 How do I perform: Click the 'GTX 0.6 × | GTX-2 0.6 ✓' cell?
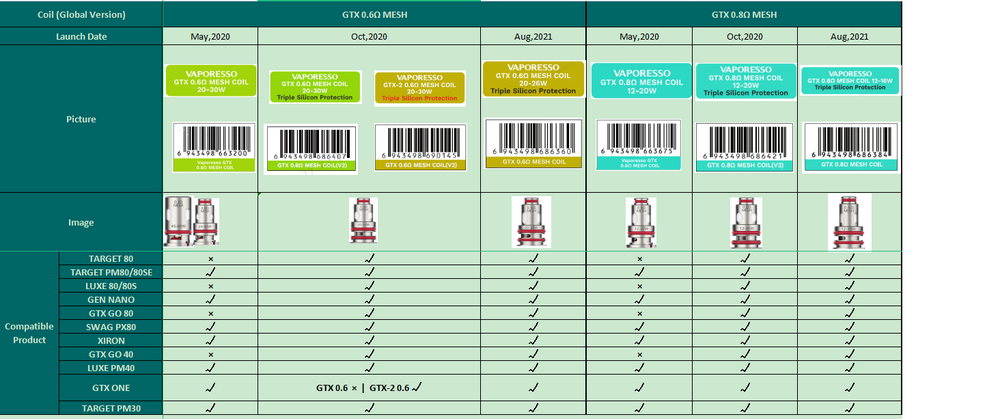pyautogui.click(x=369, y=387)
